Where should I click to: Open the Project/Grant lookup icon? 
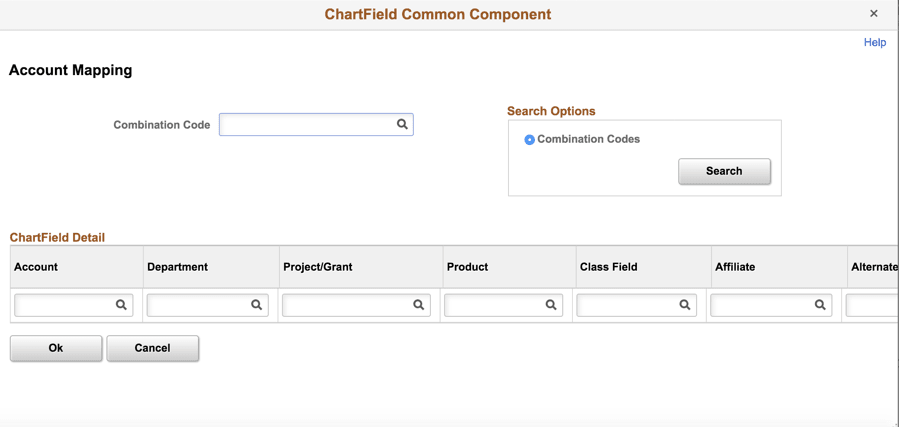[x=419, y=305]
